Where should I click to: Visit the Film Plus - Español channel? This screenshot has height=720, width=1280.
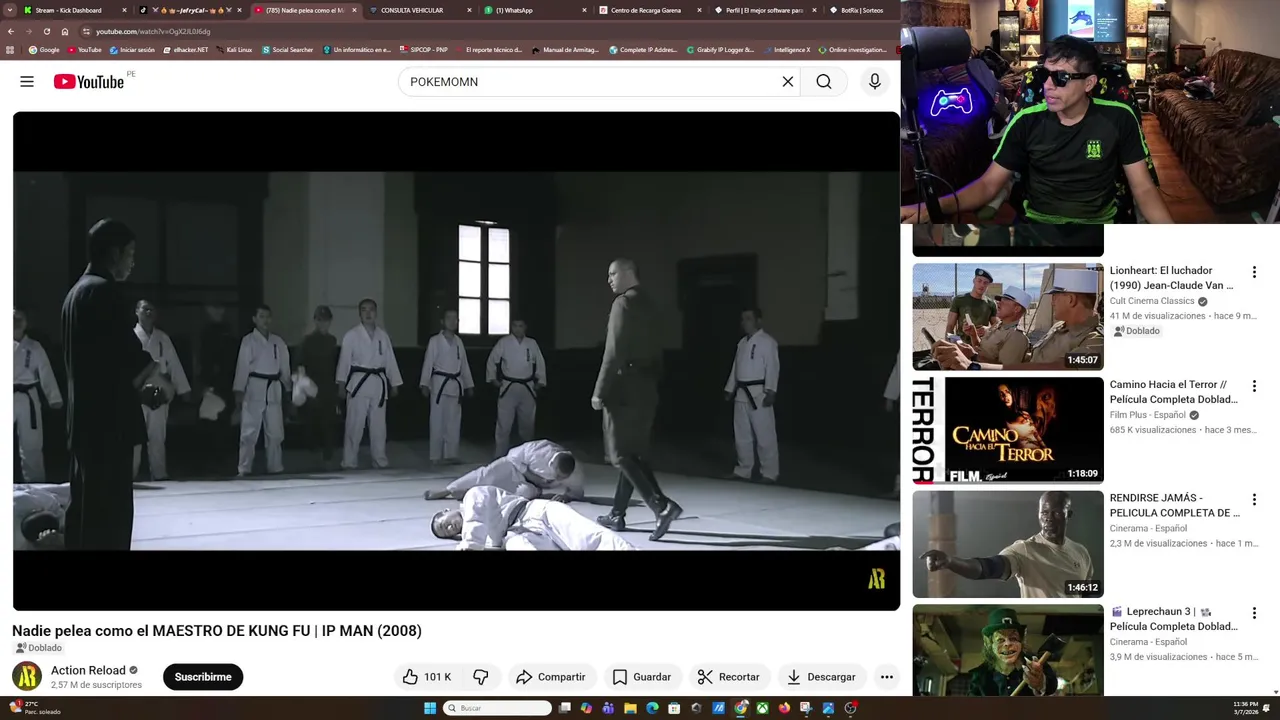click(x=1148, y=415)
